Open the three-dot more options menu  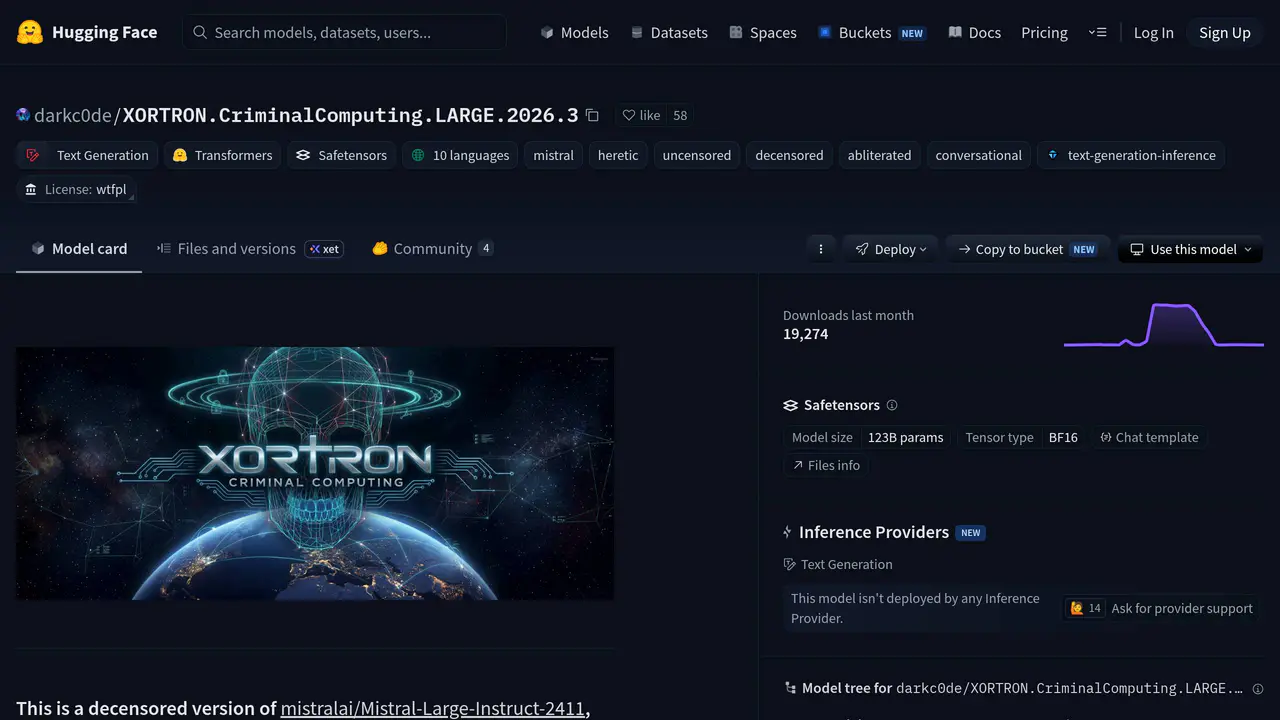pyautogui.click(x=821, y=249)
